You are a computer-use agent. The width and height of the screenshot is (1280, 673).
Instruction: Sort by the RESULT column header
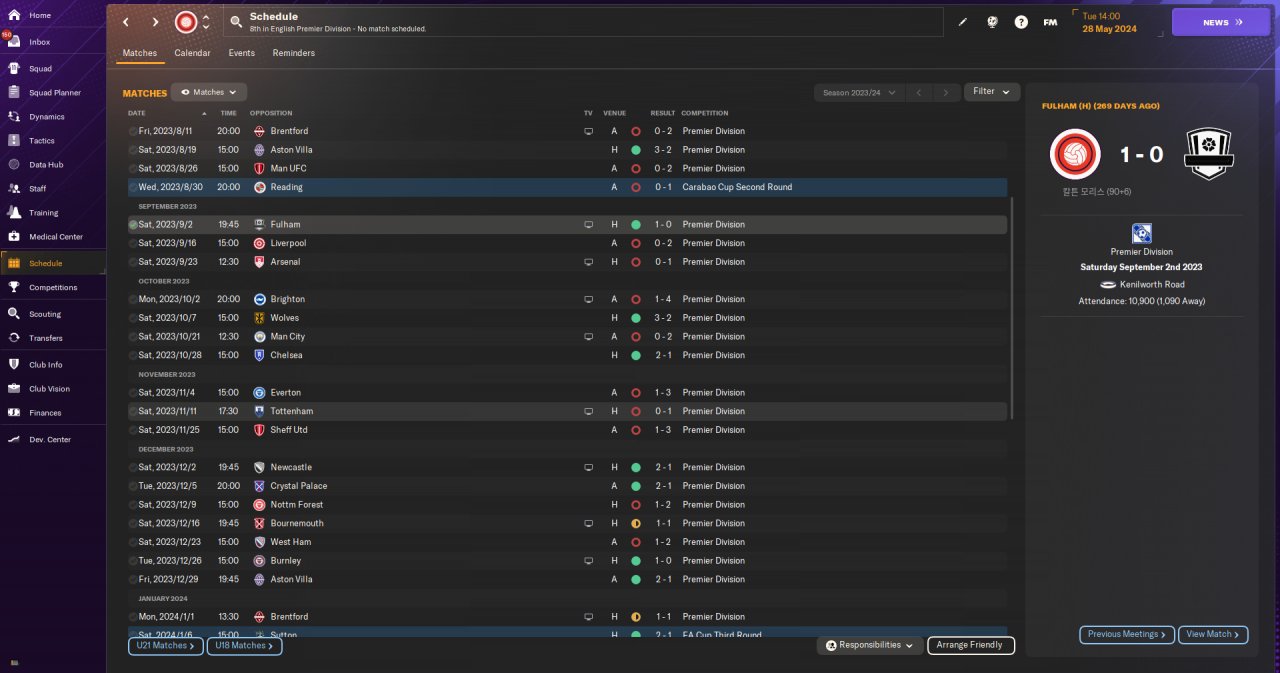(663, 113)
